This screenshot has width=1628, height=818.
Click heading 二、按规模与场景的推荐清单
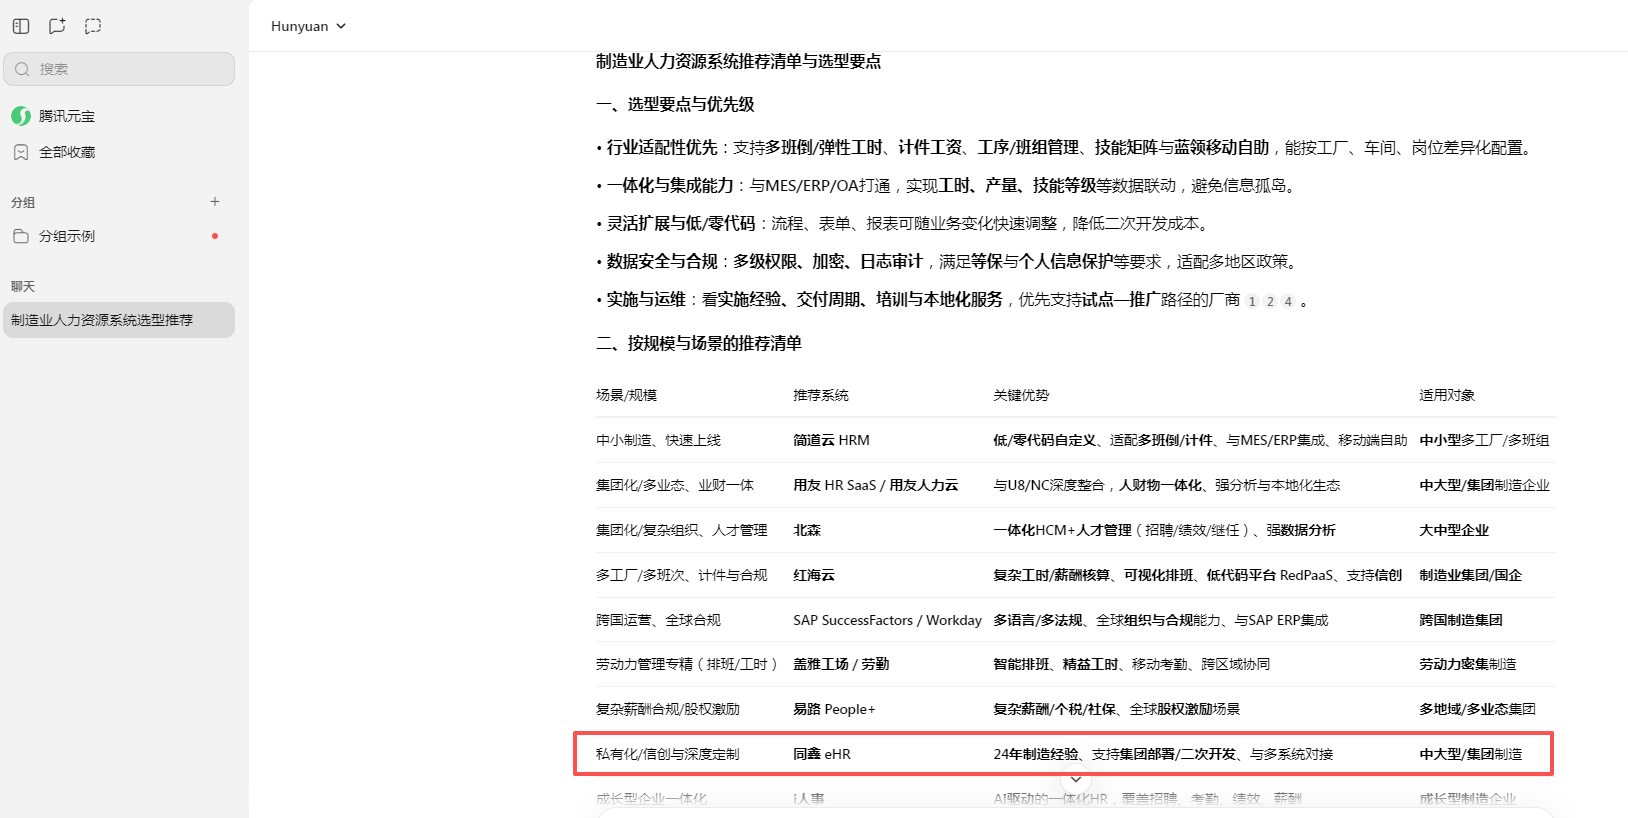(x=699, y=343)
